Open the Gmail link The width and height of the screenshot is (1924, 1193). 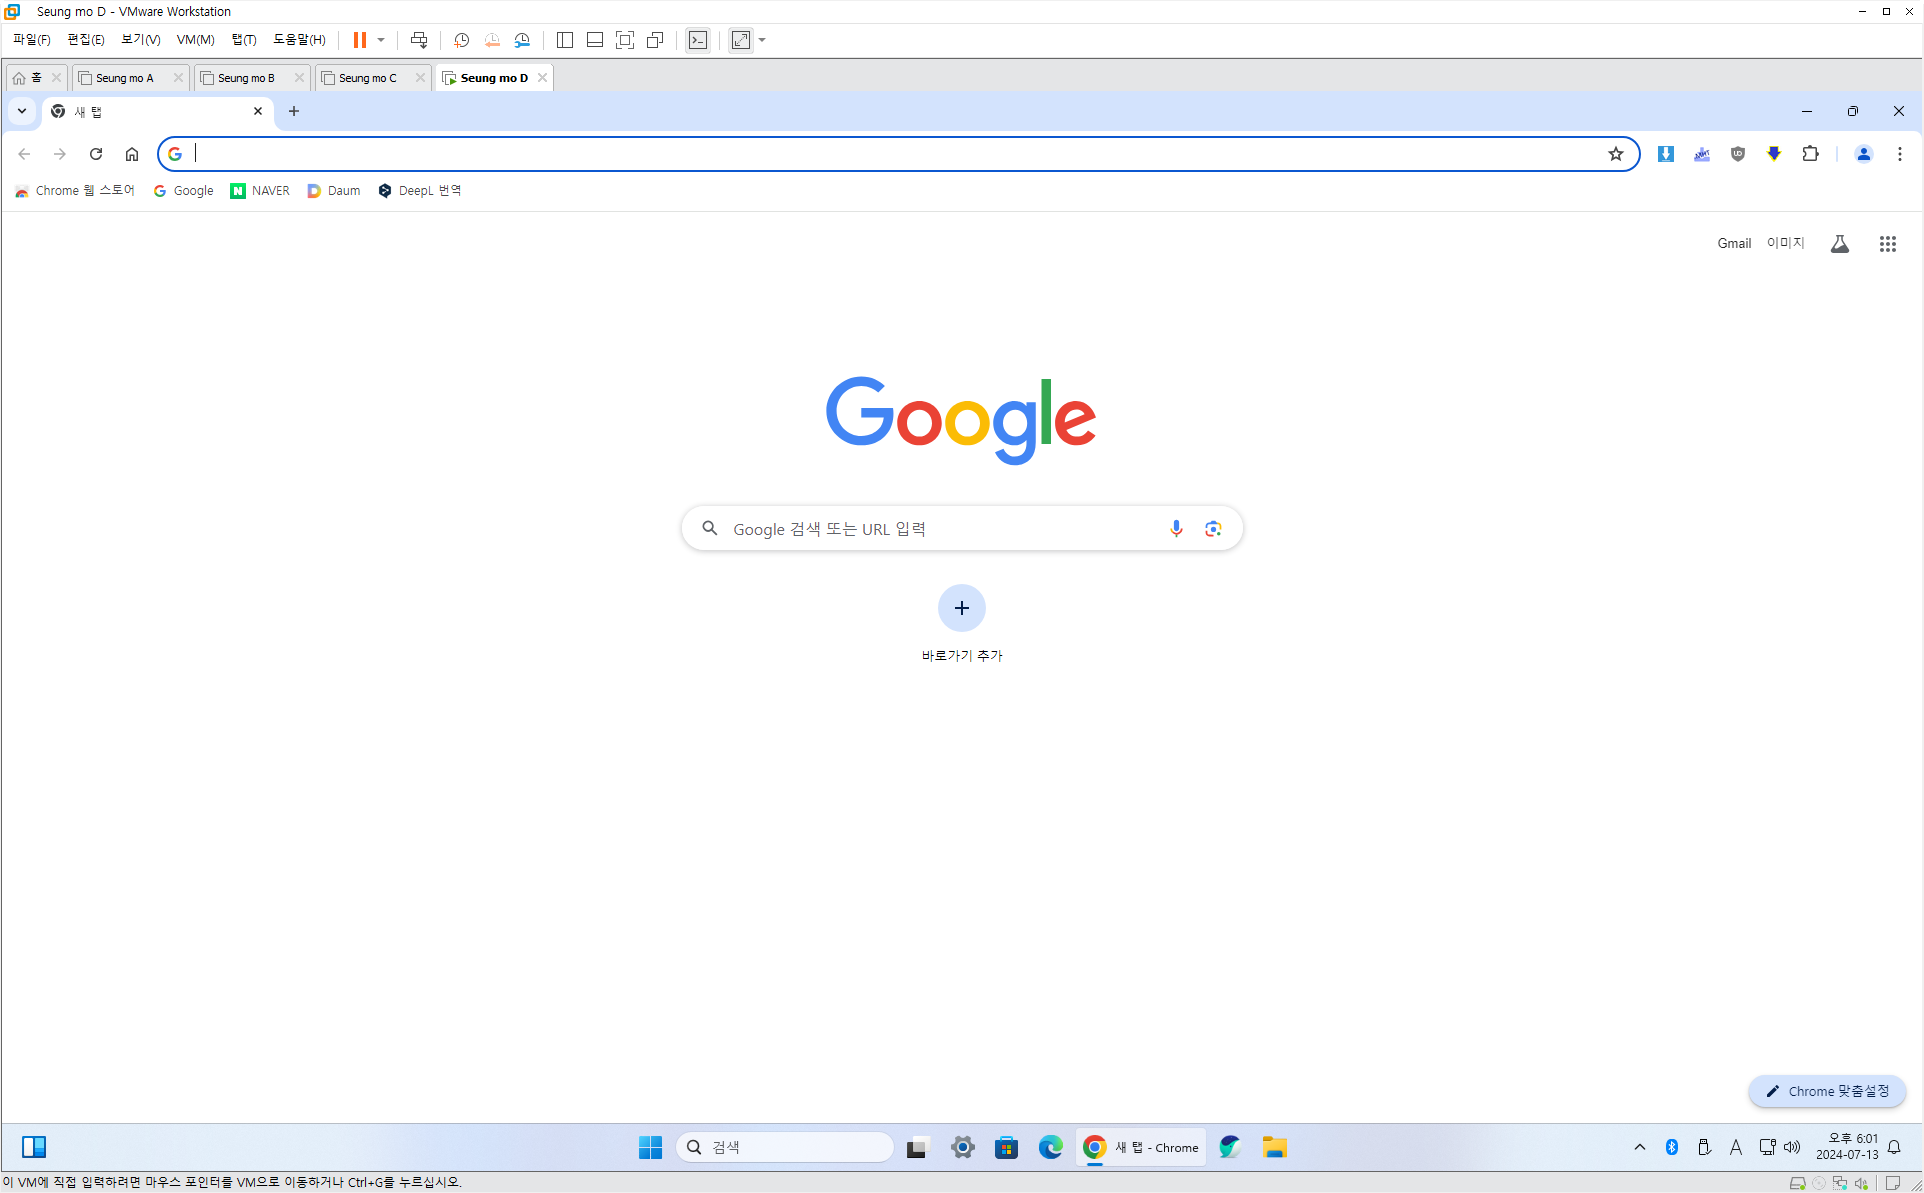click(x=1734, y=243)
